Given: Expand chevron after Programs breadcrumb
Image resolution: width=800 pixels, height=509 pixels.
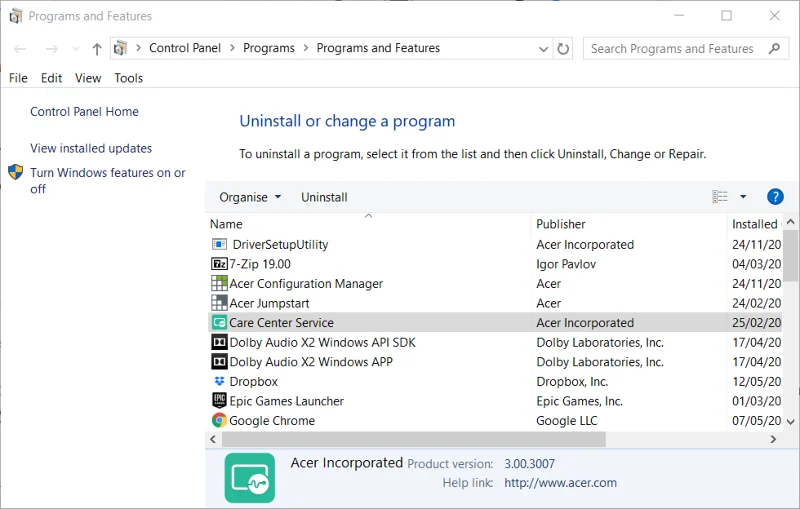Looking at the screenshot, I should point(306,48).
